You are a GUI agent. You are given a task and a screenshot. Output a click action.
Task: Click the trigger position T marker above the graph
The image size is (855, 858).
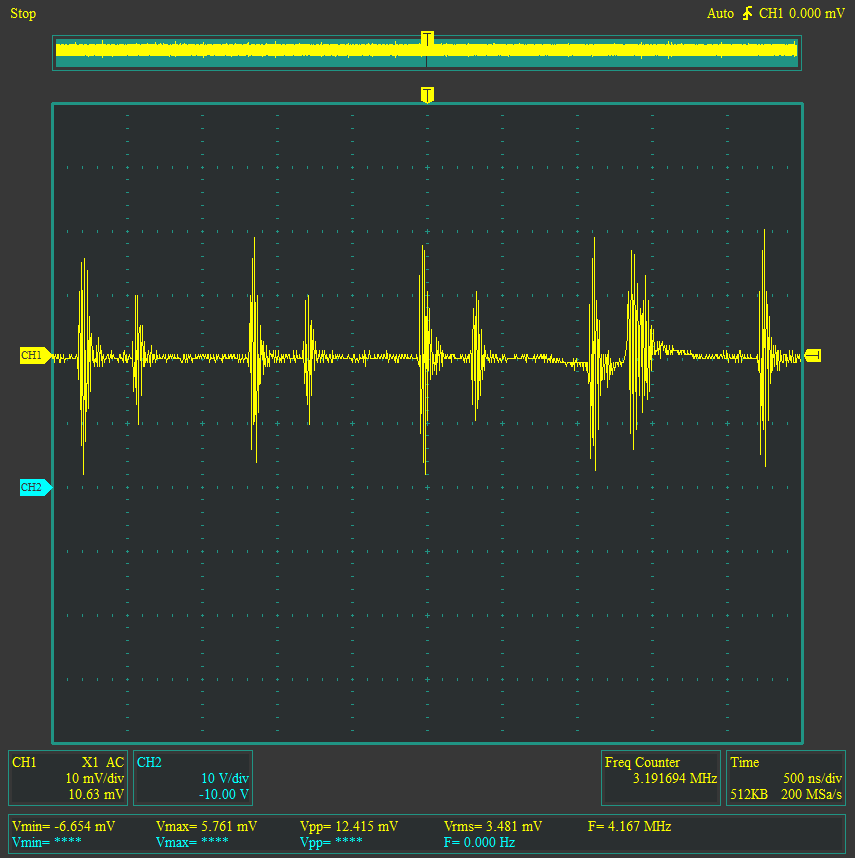(x=427, y=94)
